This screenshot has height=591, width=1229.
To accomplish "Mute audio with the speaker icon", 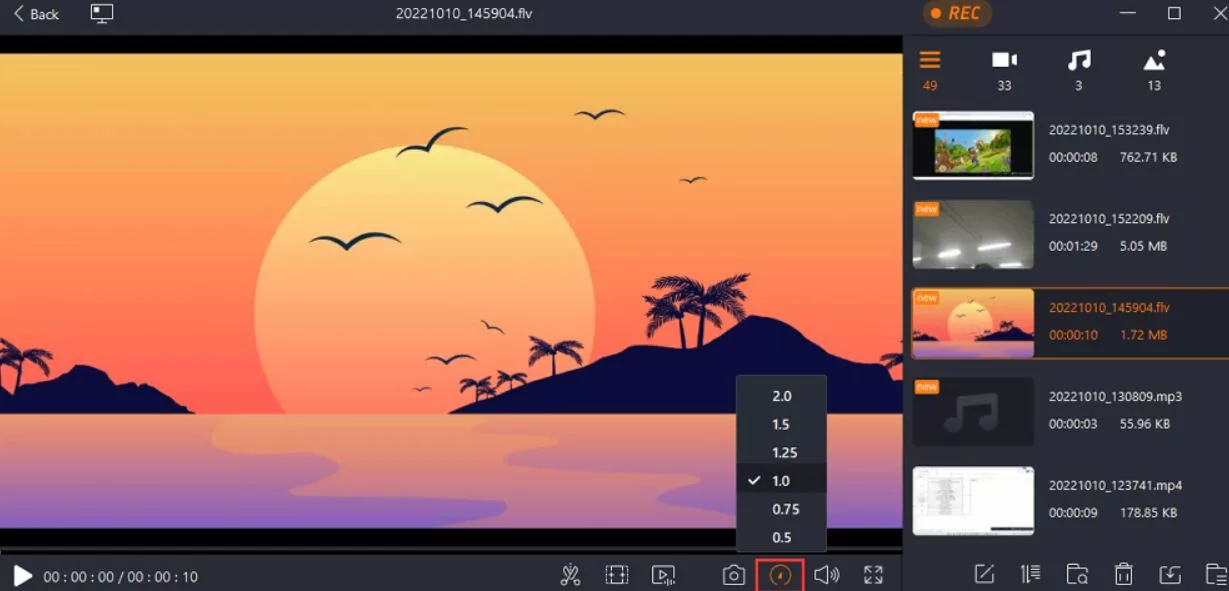I will tap(826, 575).
